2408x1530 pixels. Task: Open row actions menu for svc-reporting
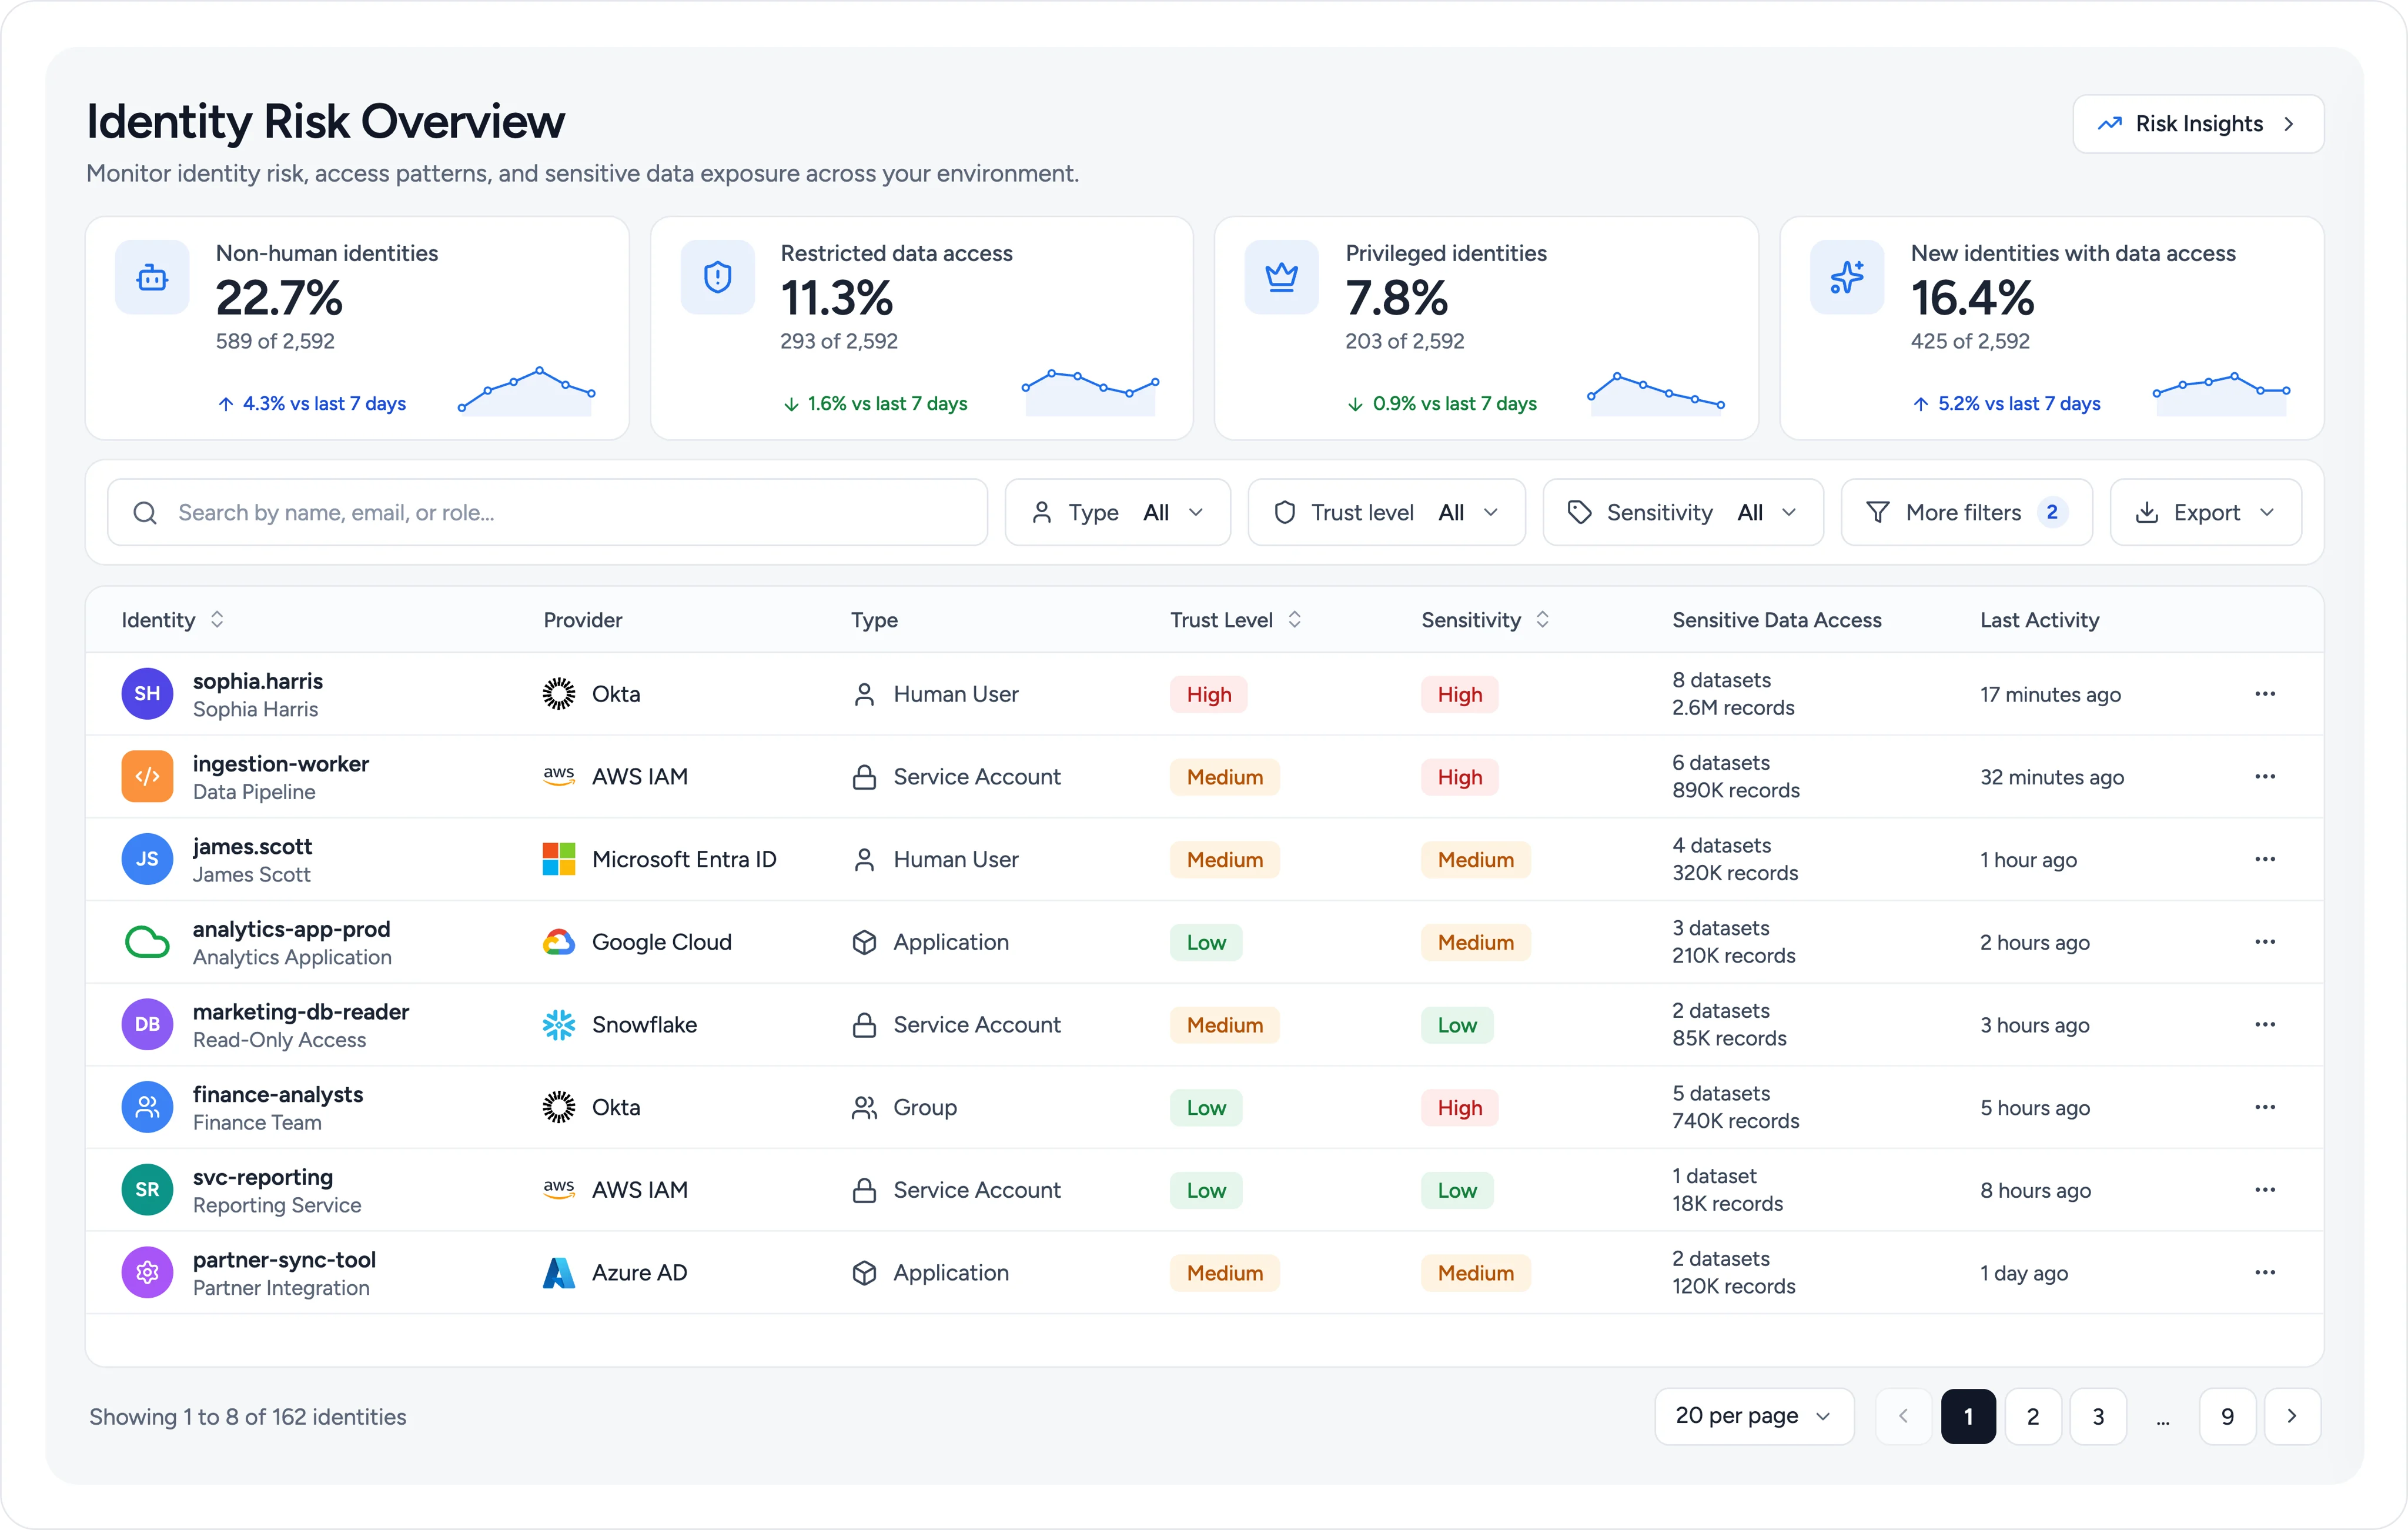(2265, 1190)
